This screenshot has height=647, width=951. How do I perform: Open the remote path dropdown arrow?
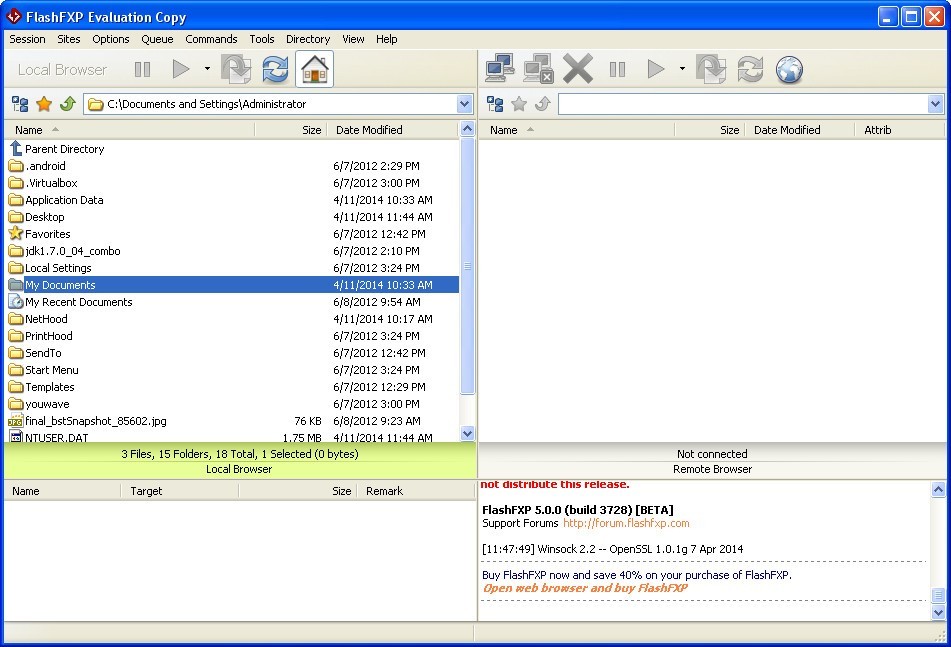point(936,103)
